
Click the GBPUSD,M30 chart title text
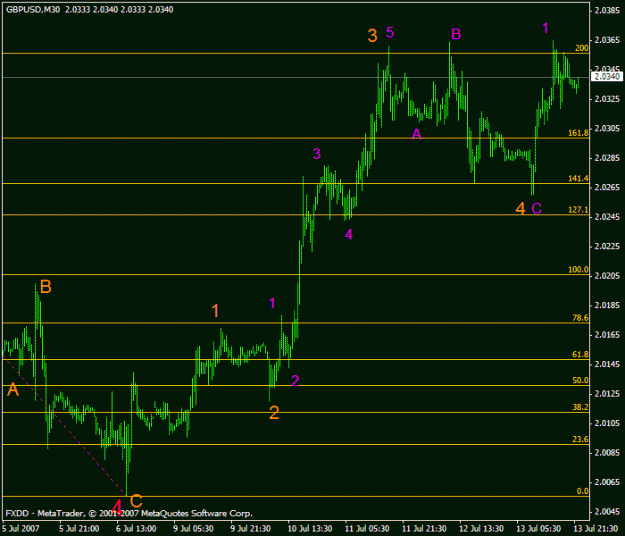[x=33, y=10]
